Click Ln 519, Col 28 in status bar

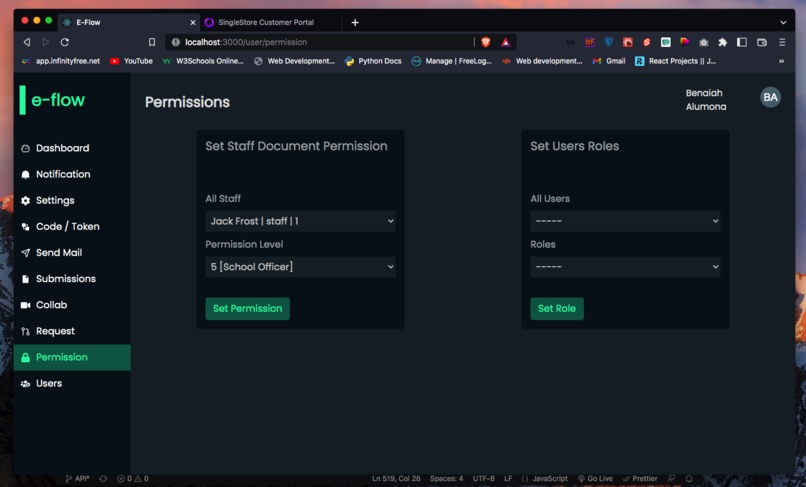(396, 479)
